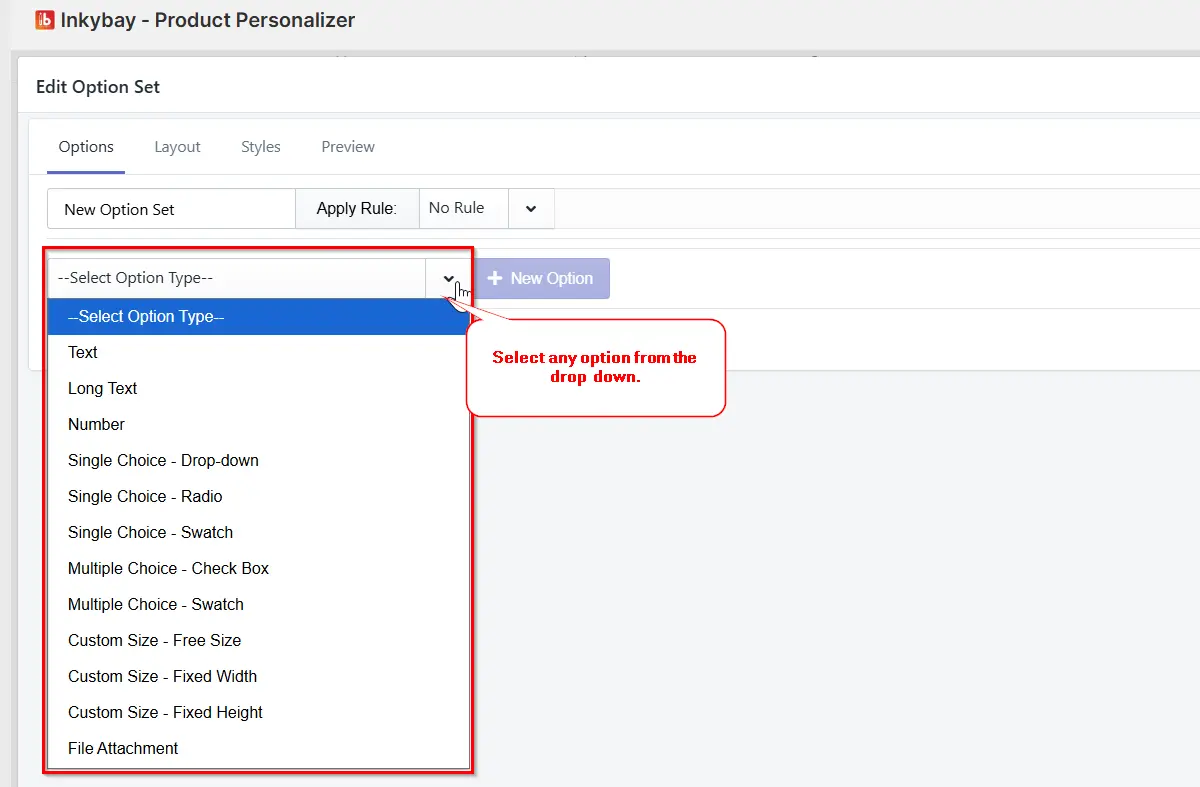Click the Apply Rule label
The height and width of the screenshot is (787, 1200).
tap(356, 209)
